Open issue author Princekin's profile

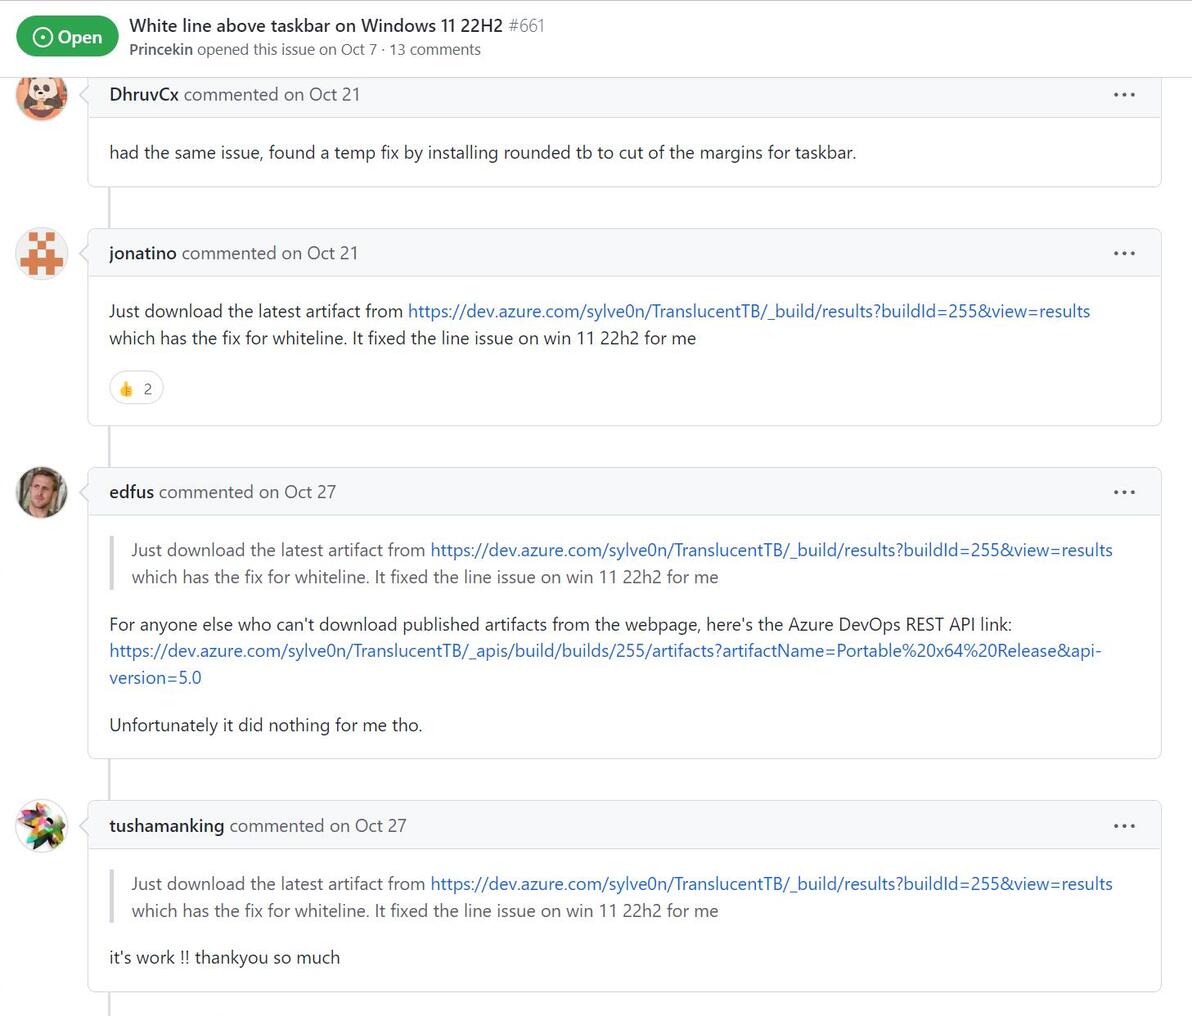coord(161,50)
